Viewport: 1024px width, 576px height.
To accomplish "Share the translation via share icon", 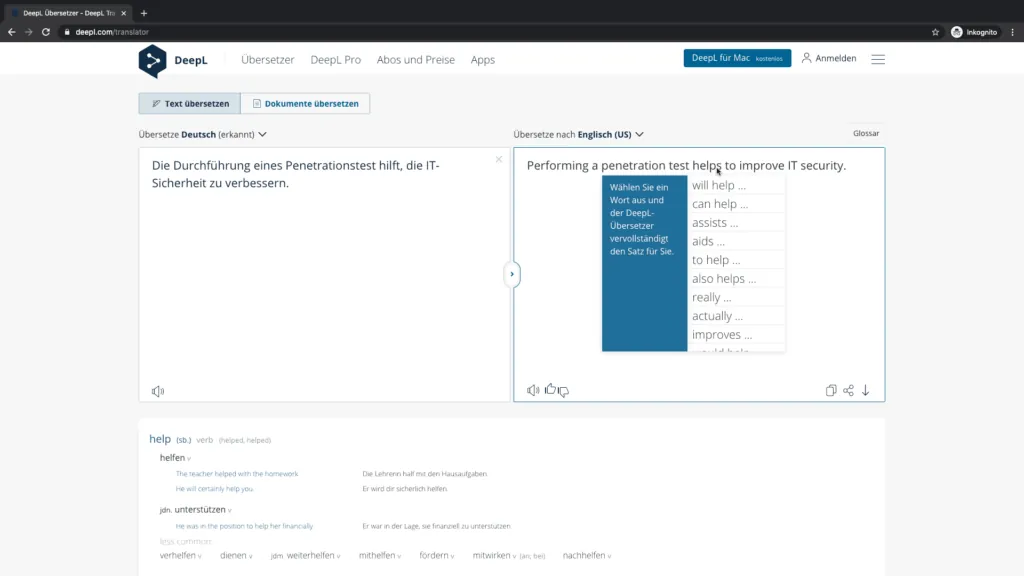I will 848,391.
